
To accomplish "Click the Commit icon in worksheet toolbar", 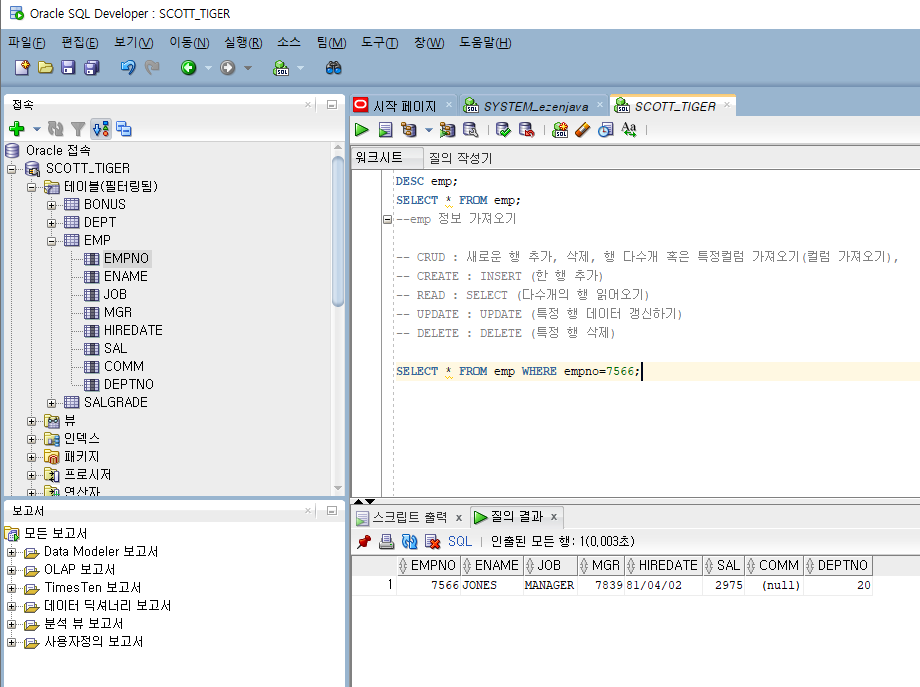I will [503, 130].
